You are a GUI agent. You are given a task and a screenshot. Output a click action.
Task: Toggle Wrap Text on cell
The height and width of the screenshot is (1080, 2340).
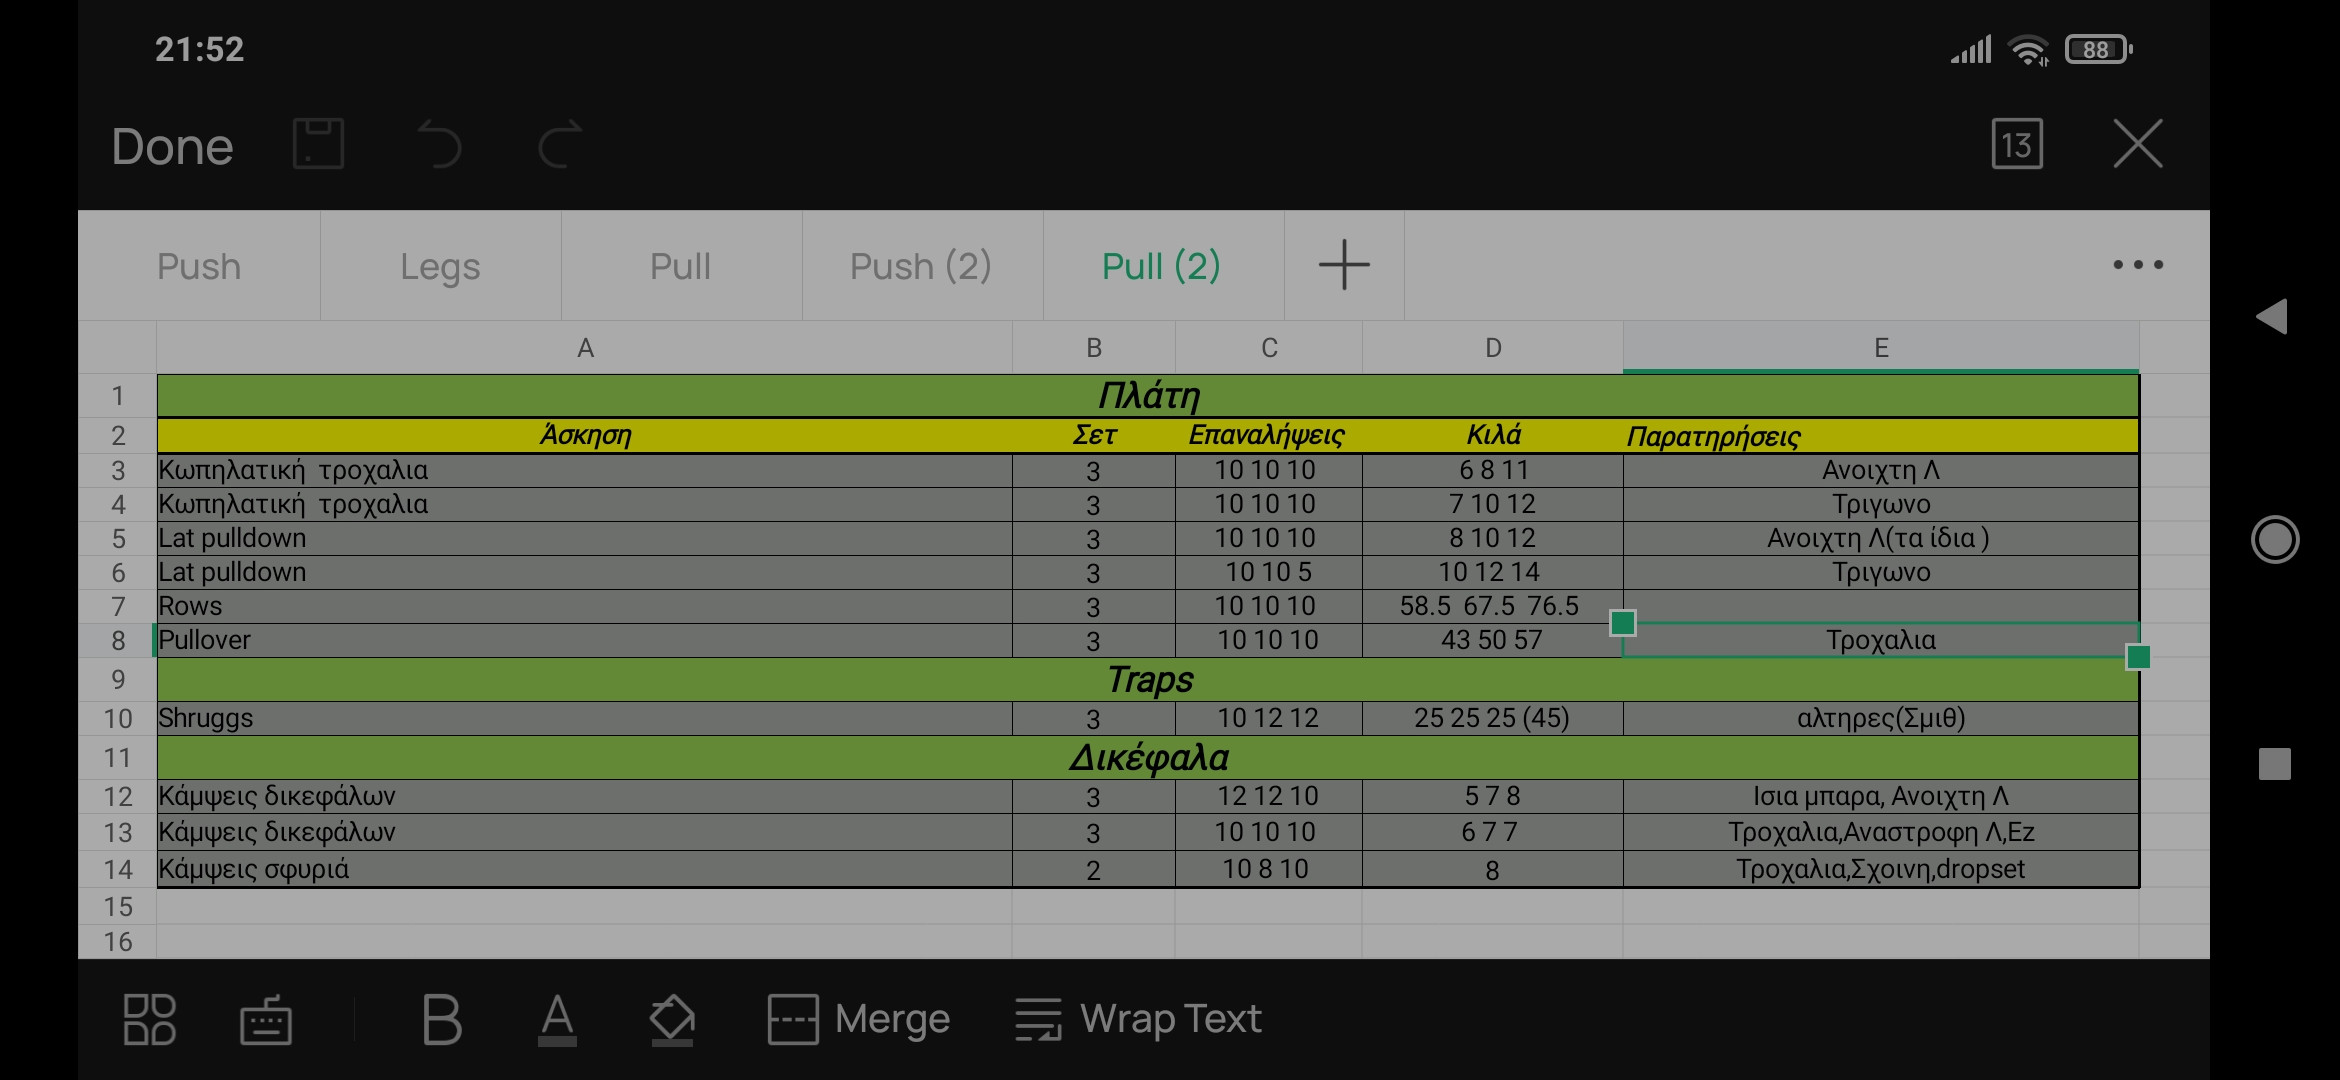[x=1138, y=1020]
